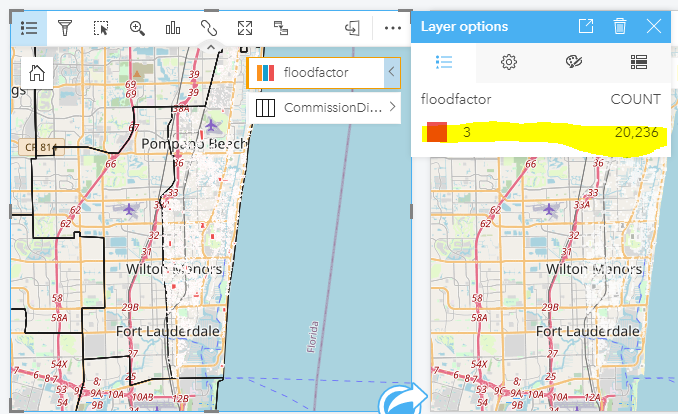This screenshot has width=678, height=414.
Task: Open the Appearance palette tab
Action: pyautogui.click(x=574, y=62)
